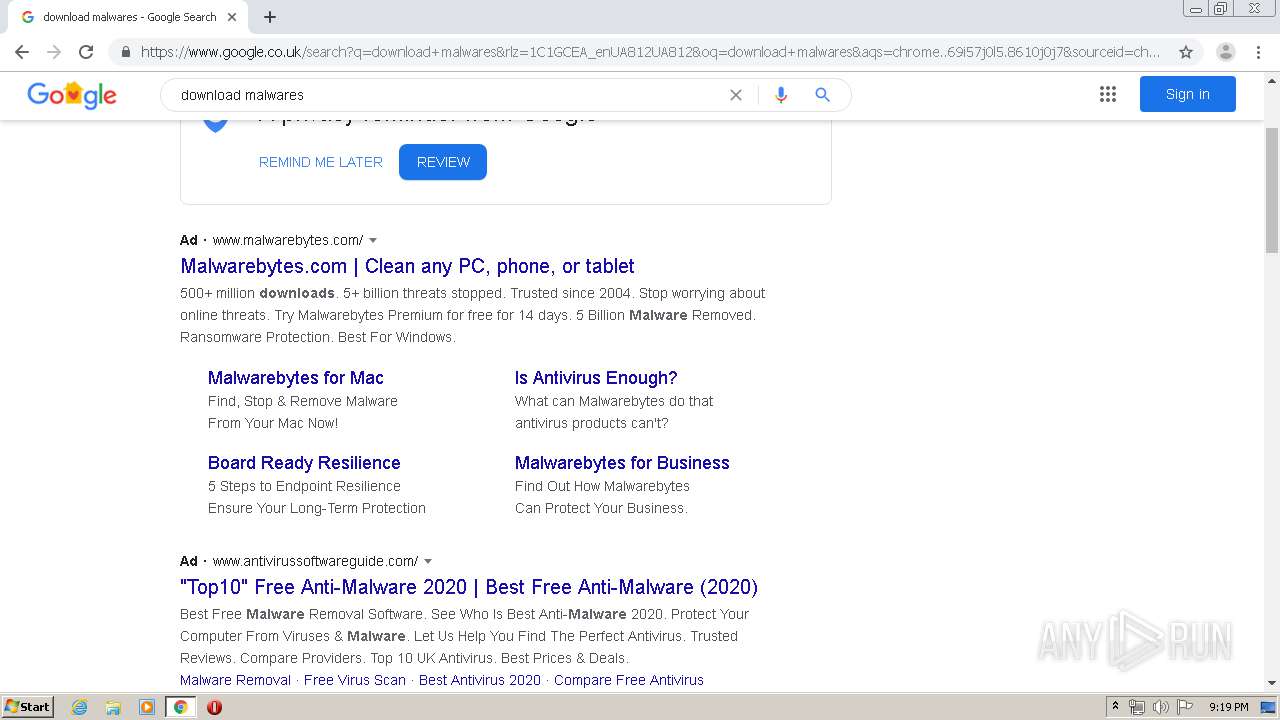Image resolution: width=1280 pixels, height=720 pixels.
Task: Open the Chrome profile avatar icon
Action: (1225, 52)
